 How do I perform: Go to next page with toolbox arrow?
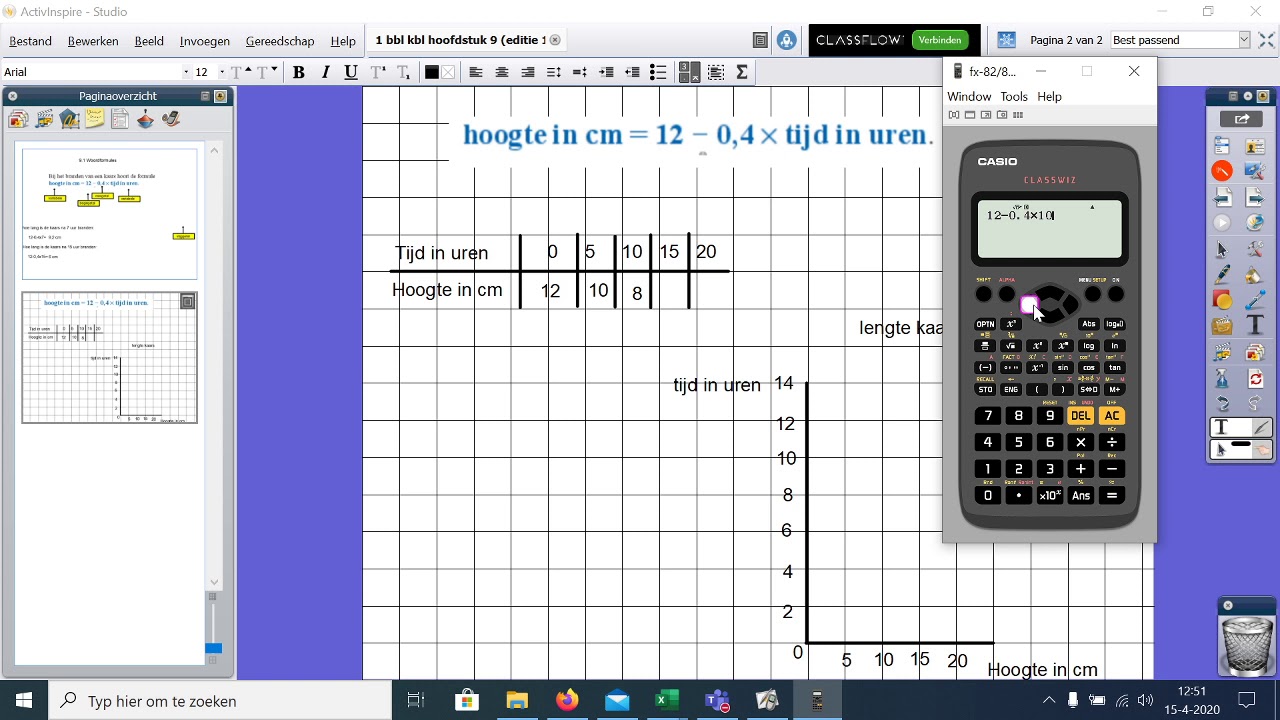point(1255,197)
